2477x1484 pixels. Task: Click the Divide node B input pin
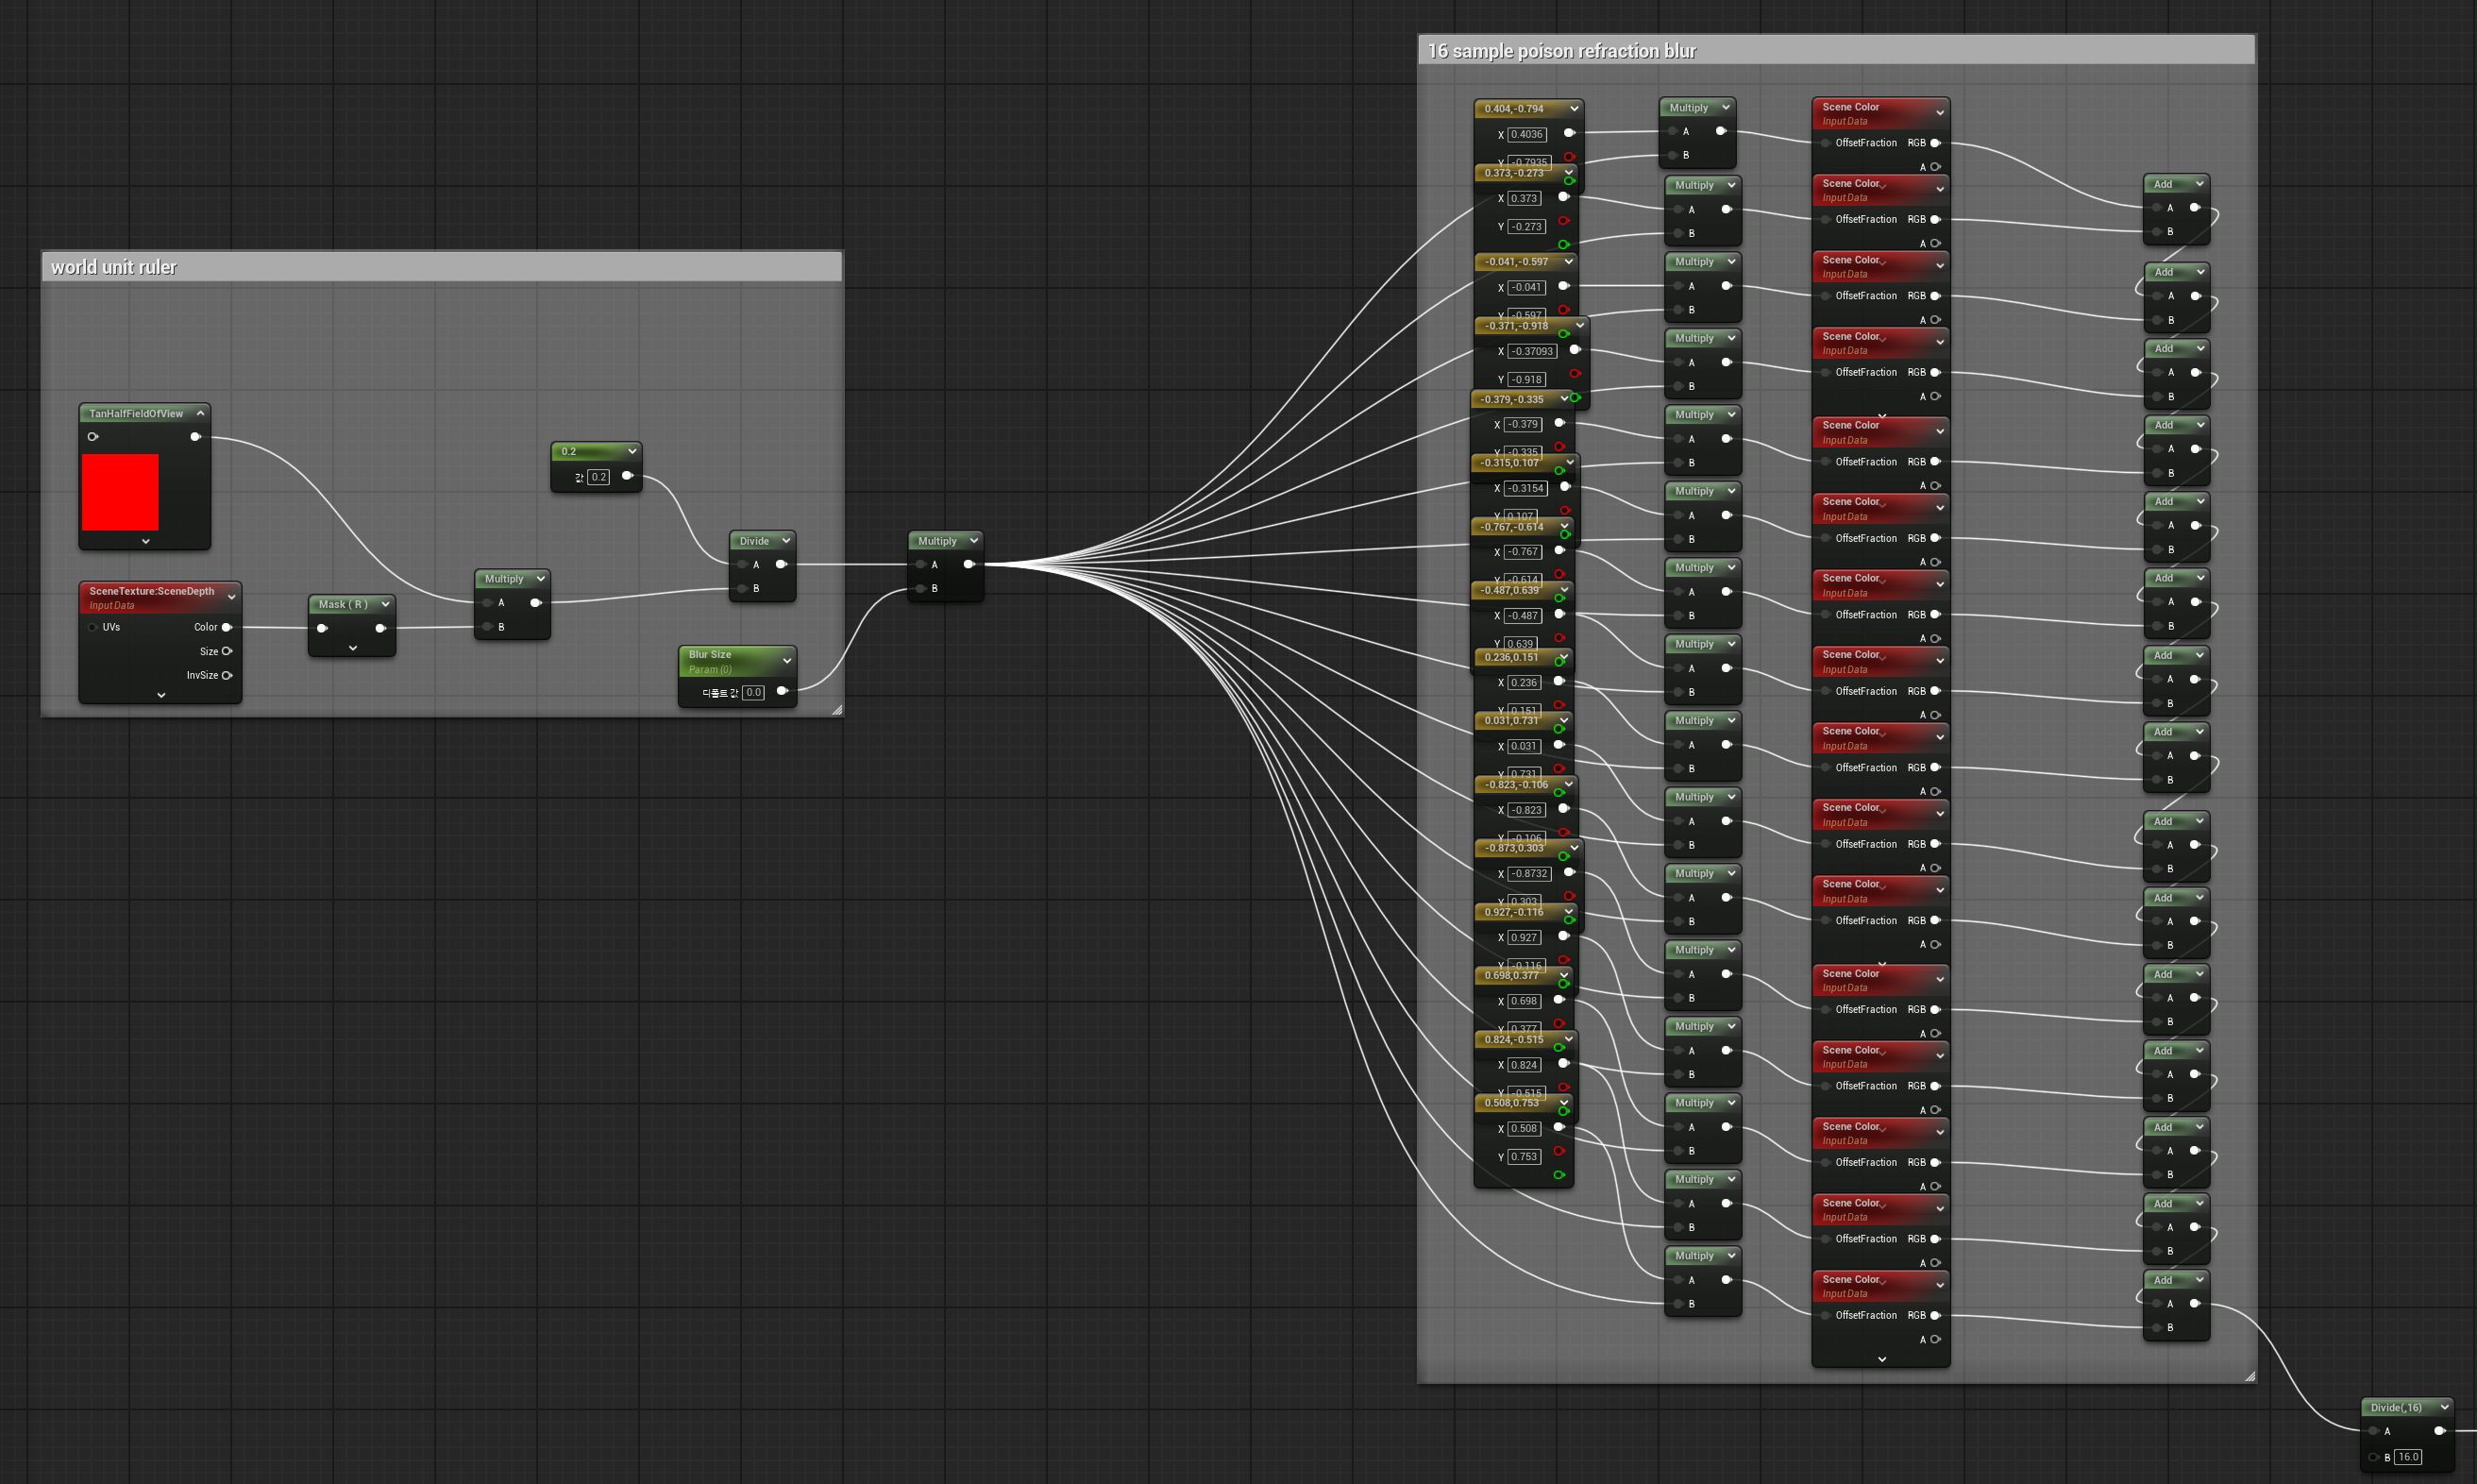pos(742,588)
